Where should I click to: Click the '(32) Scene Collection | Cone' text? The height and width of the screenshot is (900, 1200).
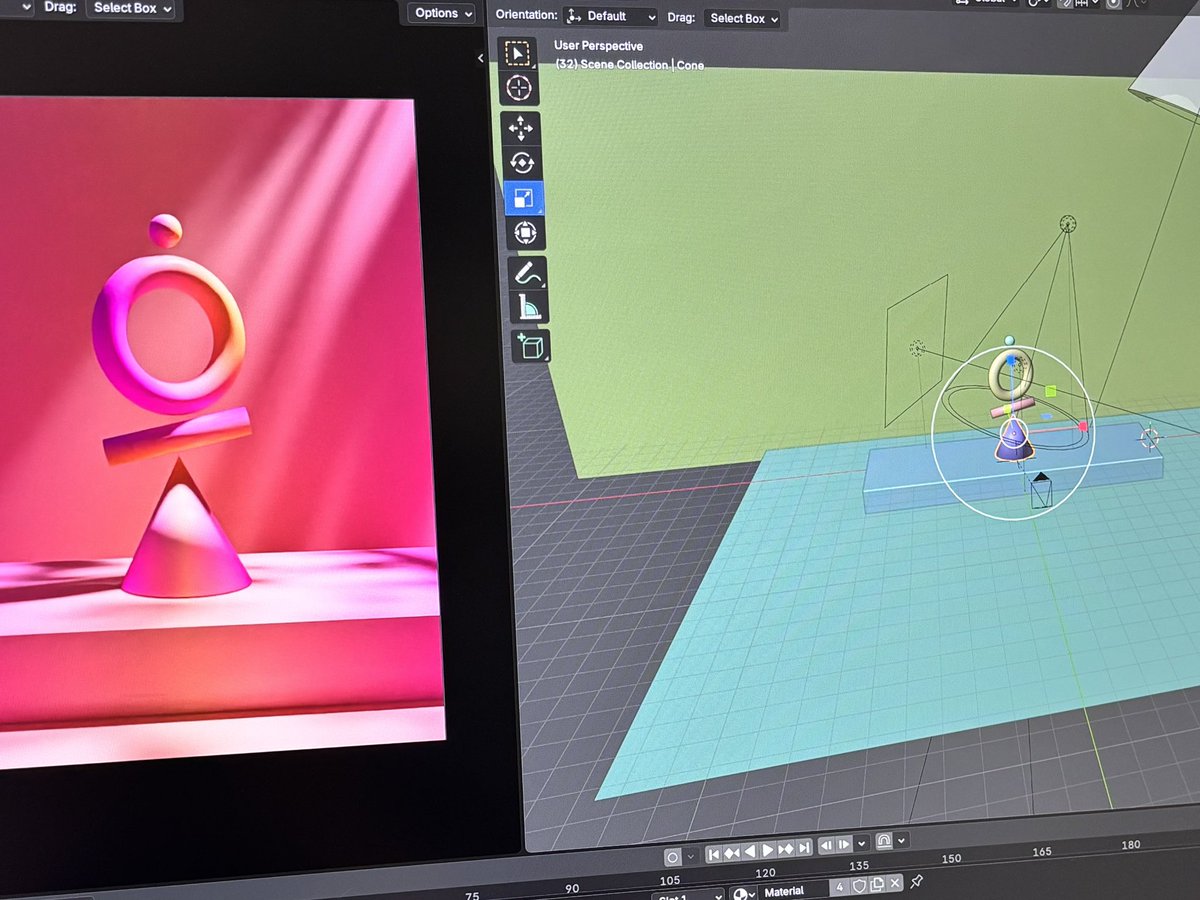[629, 64]
